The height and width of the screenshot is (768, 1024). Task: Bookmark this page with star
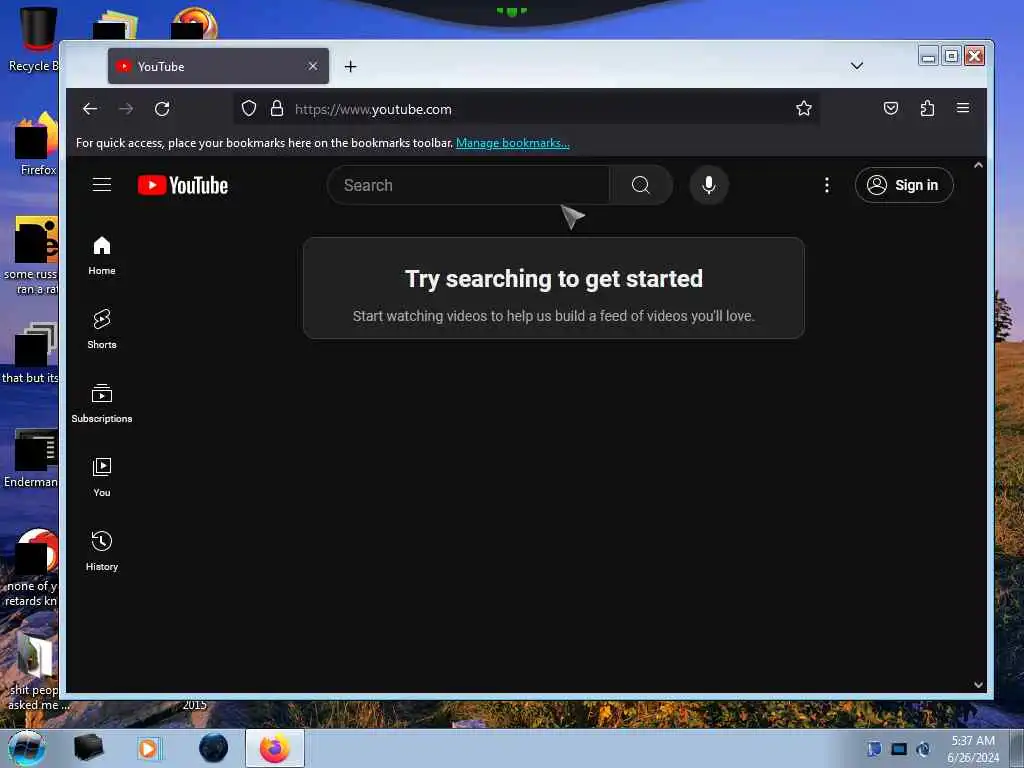[x=804, y=108]
